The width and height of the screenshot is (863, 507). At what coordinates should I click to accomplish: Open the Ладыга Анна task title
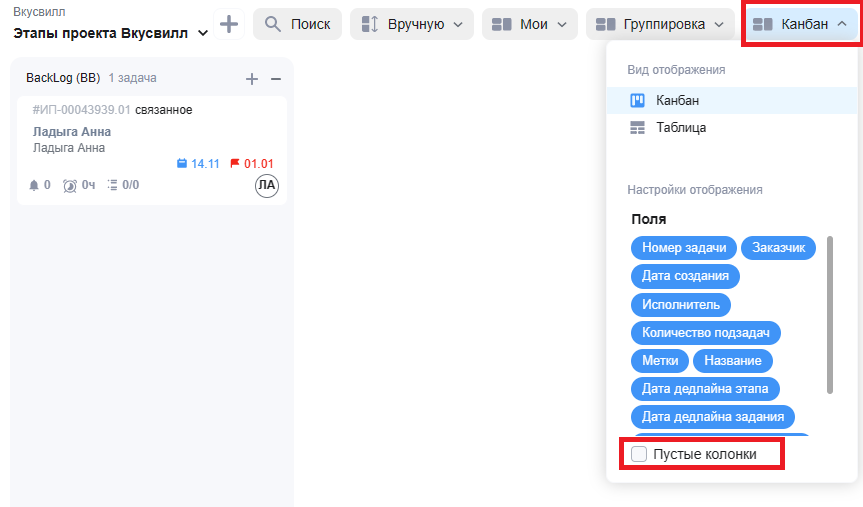[x=72, y=132]
